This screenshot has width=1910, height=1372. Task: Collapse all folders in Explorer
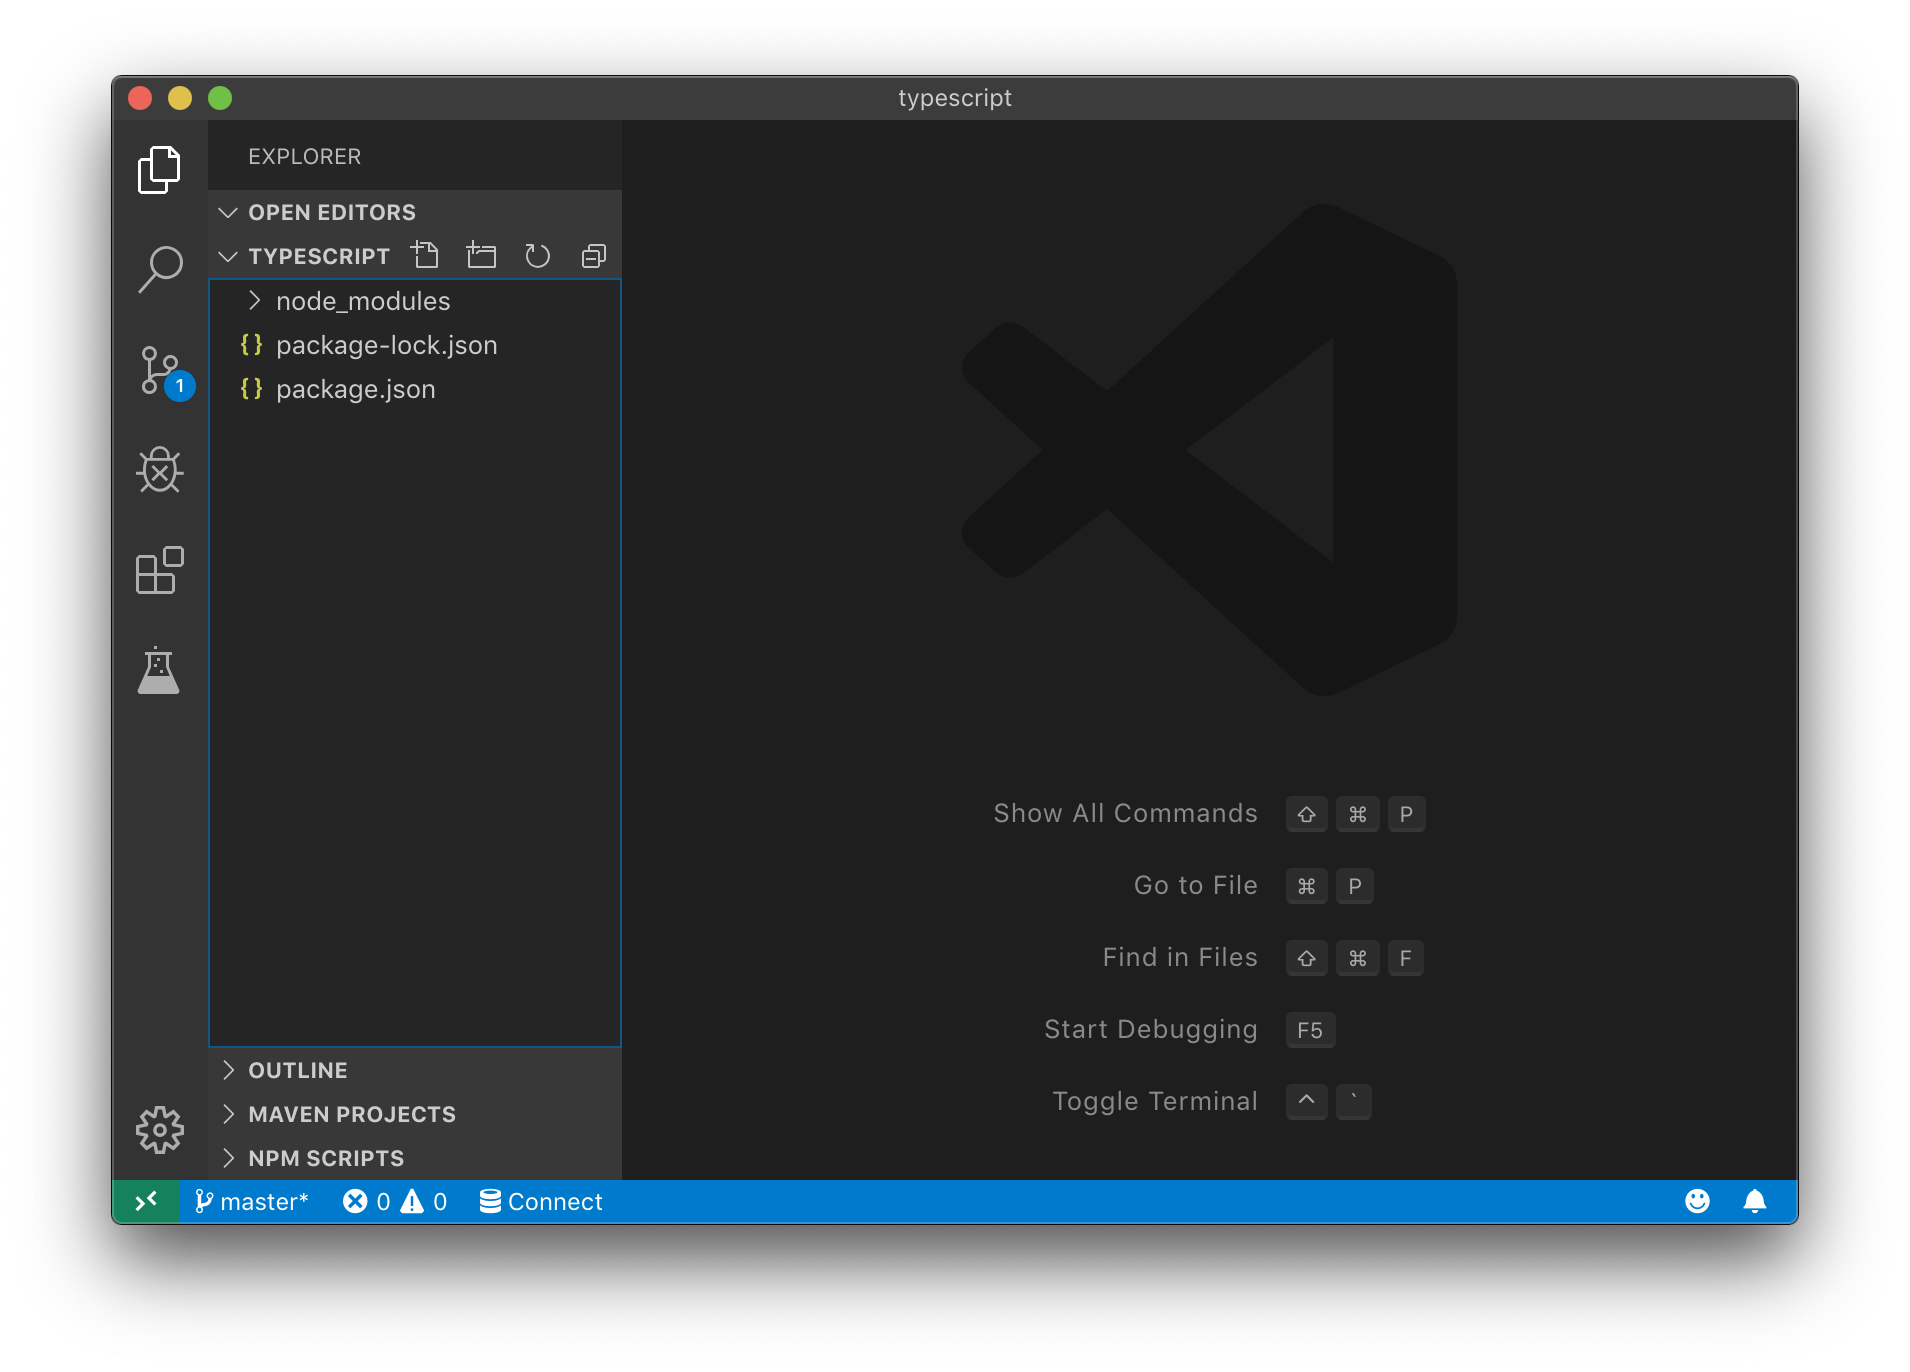click(x=593, y=256)
